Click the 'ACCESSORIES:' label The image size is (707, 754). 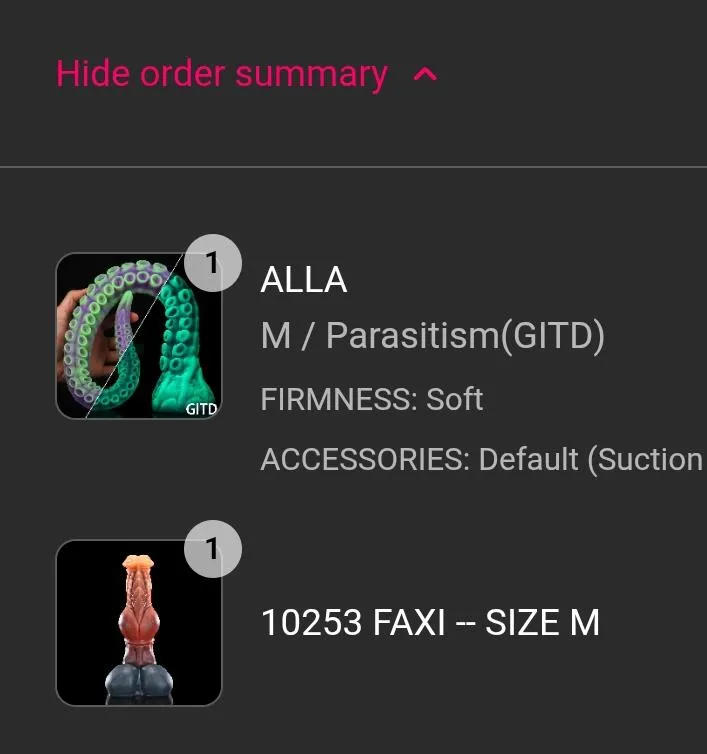[364, 459]
